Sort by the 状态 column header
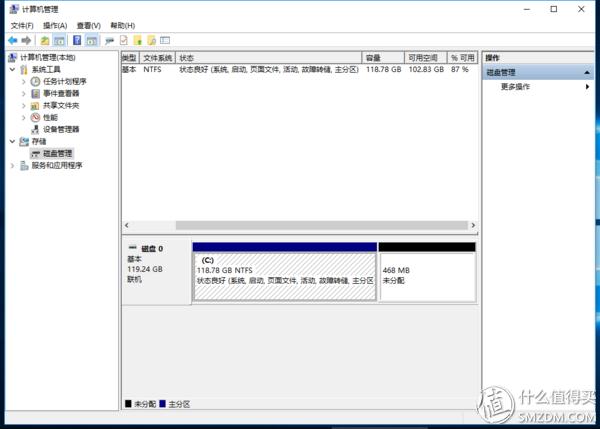The height and width of the screenshot is (429, 600). pyautogui.click(x=269, y=58)
